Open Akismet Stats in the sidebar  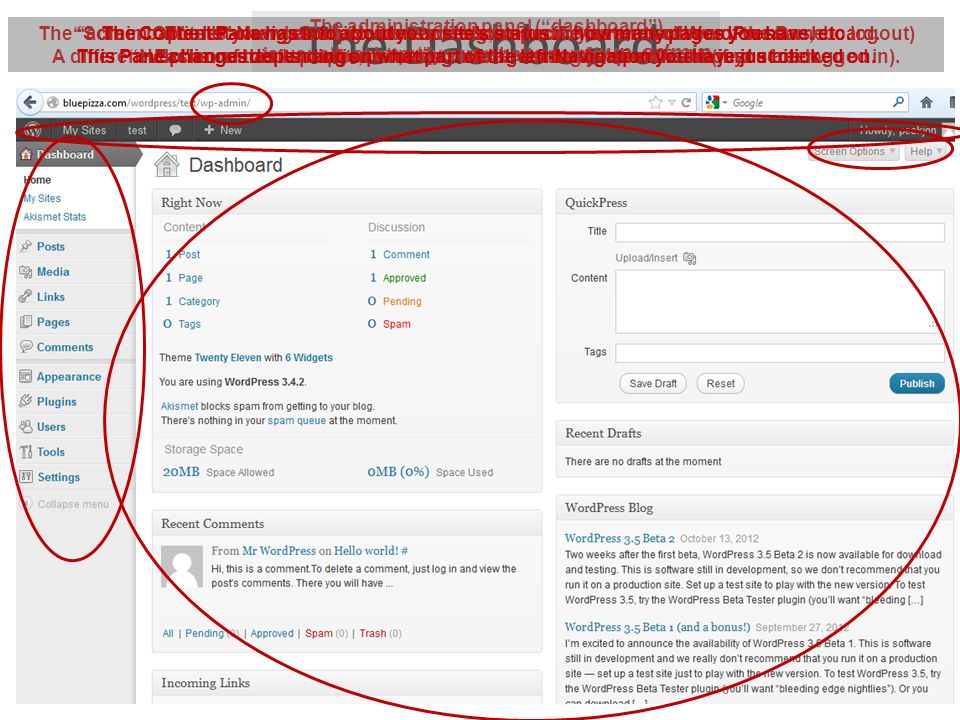point(54,217)
